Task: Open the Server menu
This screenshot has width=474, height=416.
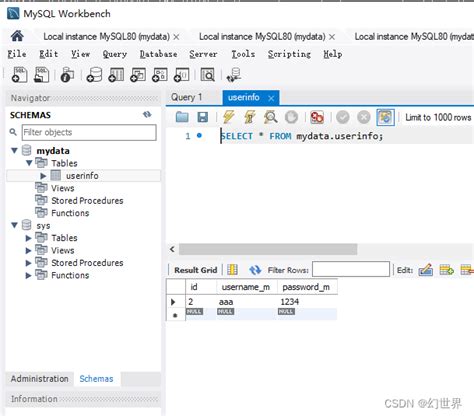Action: coord(203,54)
